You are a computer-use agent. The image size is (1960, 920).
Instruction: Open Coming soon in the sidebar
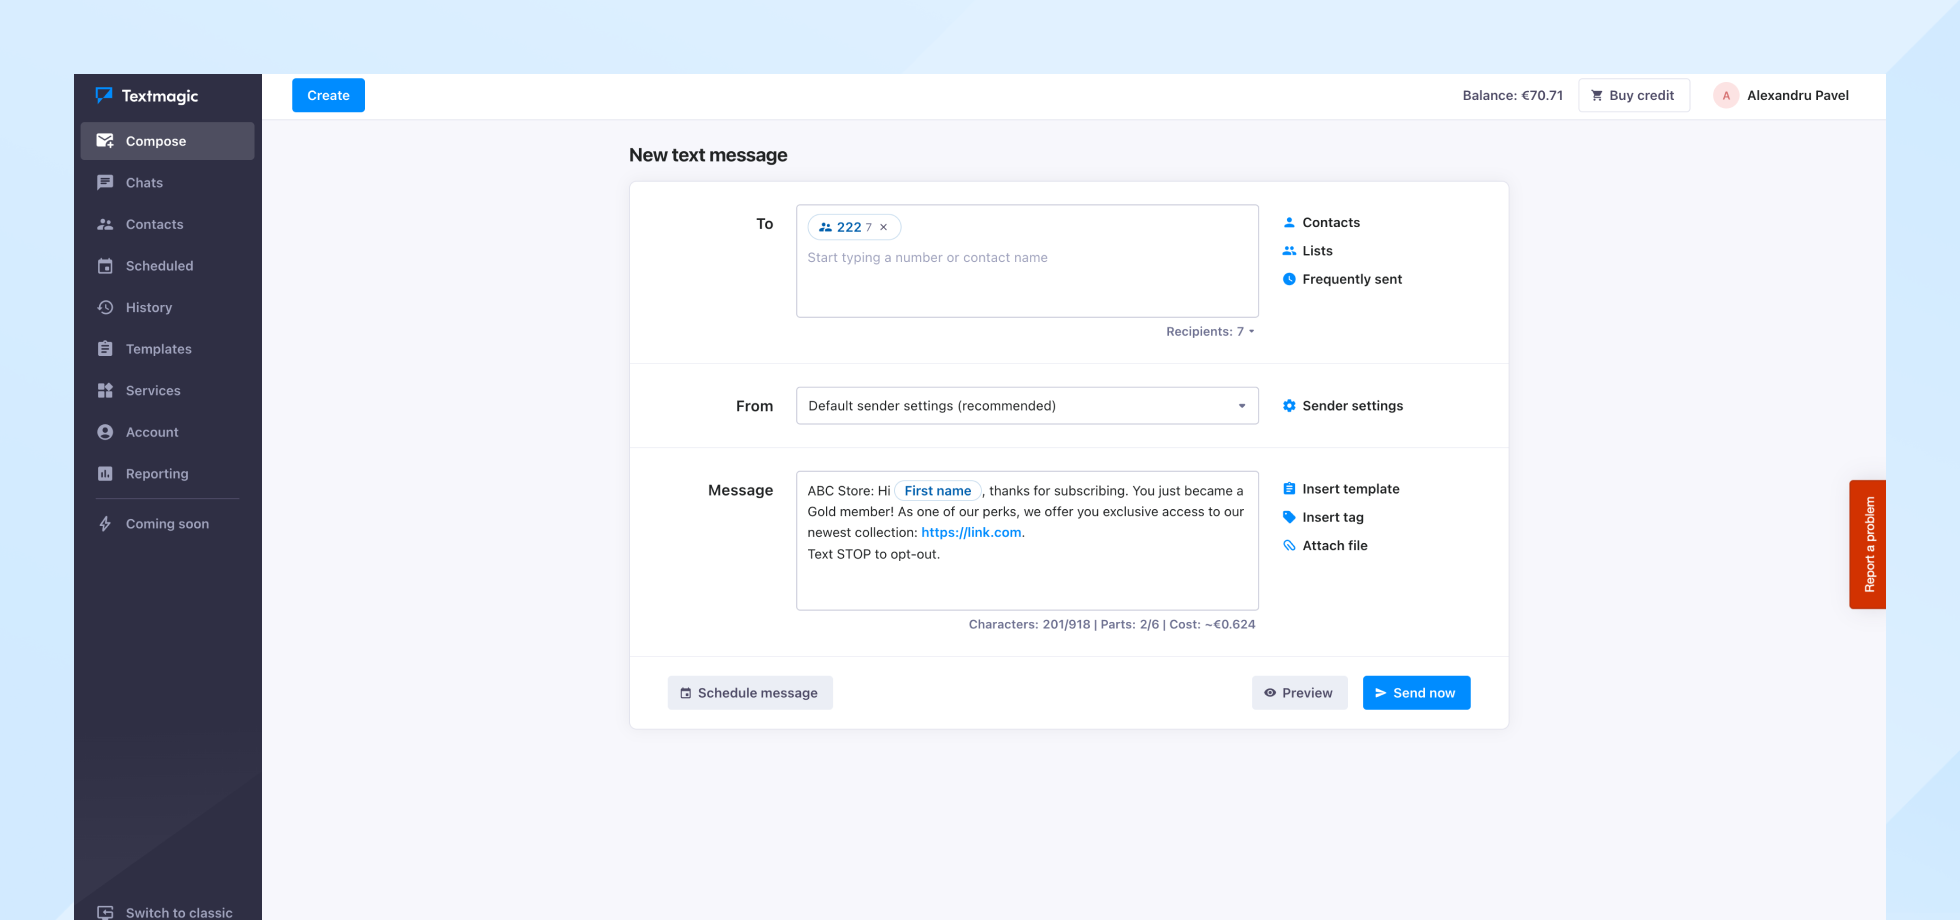[167, 524]
